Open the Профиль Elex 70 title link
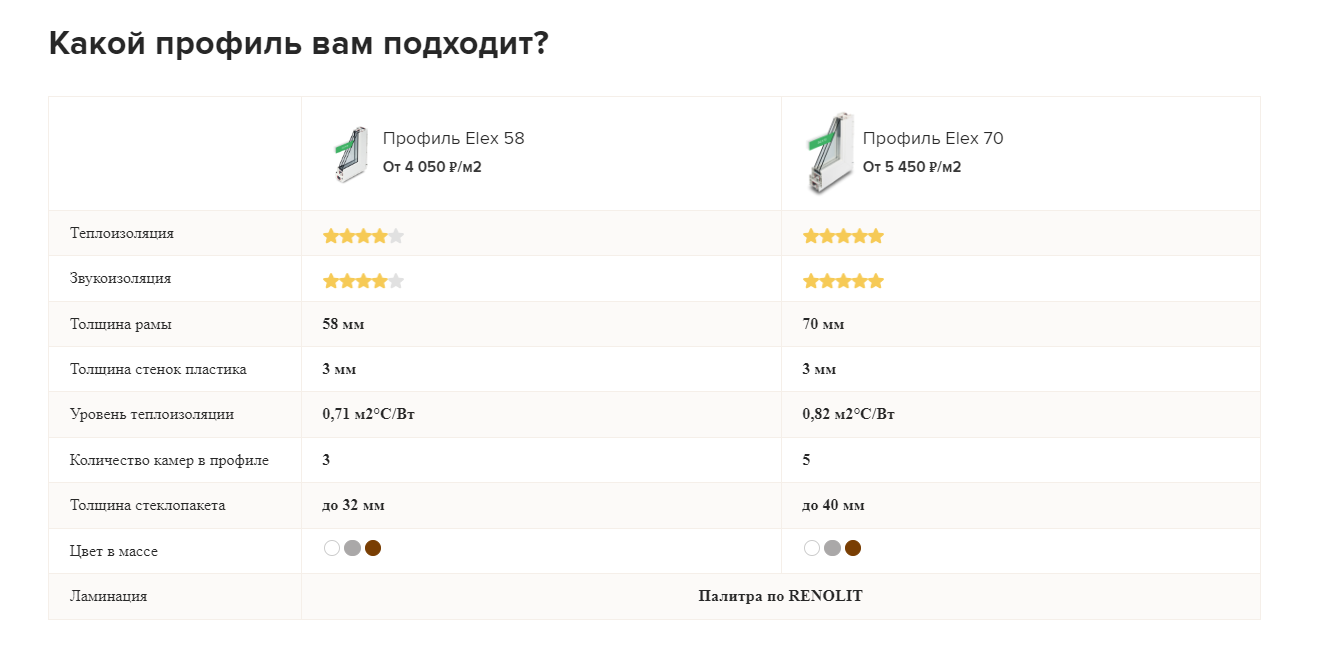Image resolution: width=1327 pixels, height=655 pixels. [x=933, y=139]
